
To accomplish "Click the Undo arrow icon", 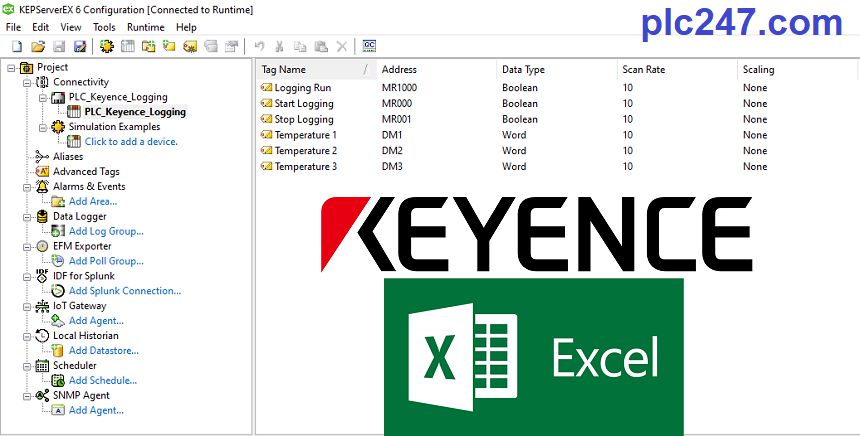I will click(259, 46).
